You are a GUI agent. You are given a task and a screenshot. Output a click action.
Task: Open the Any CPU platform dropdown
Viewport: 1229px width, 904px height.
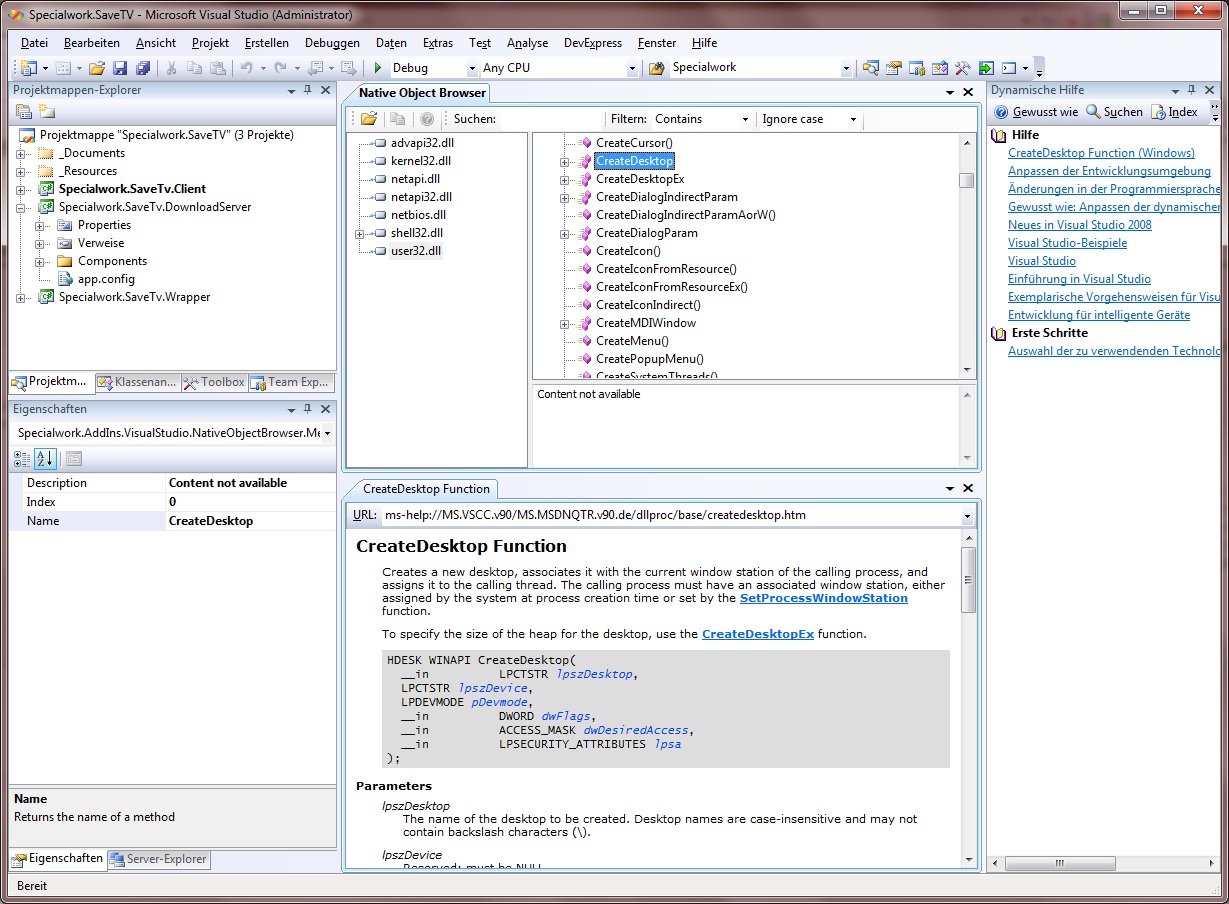point(632,68)
